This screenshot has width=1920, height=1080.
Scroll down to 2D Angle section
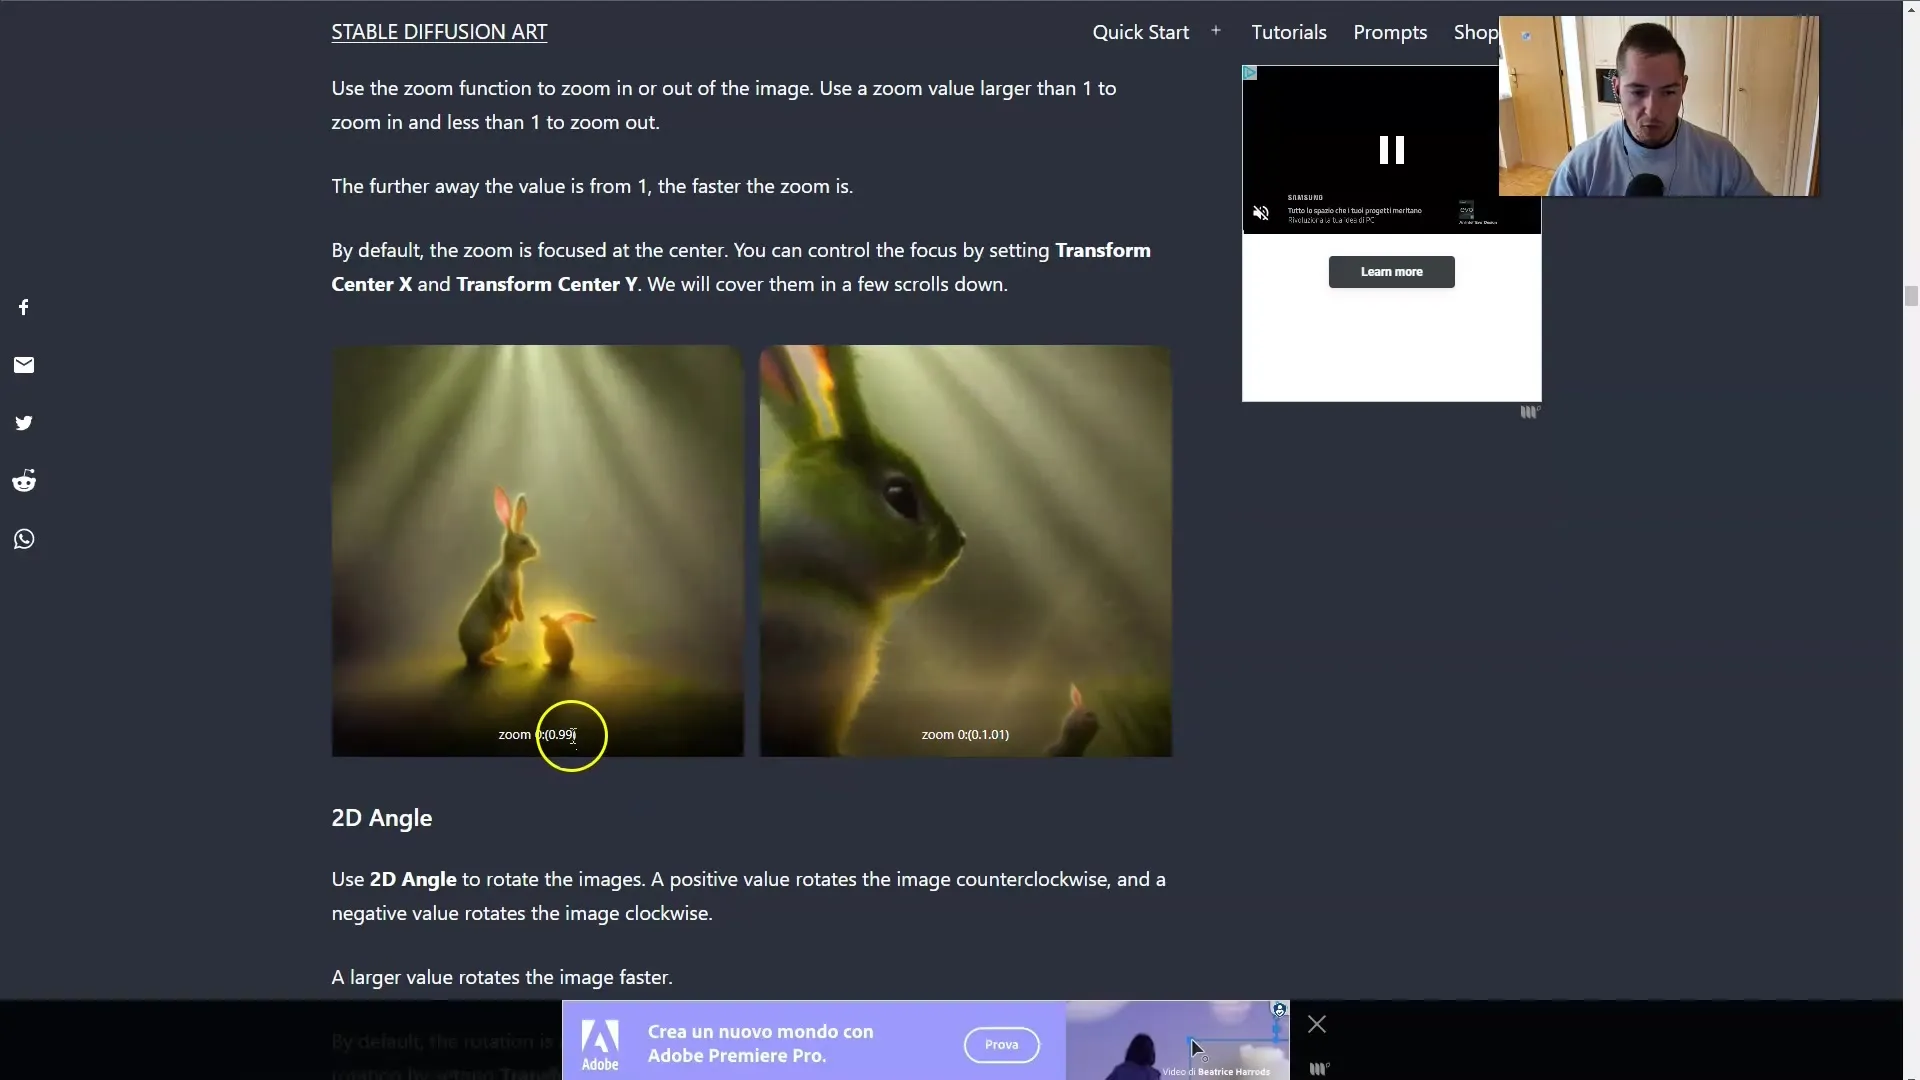point(381,816)
